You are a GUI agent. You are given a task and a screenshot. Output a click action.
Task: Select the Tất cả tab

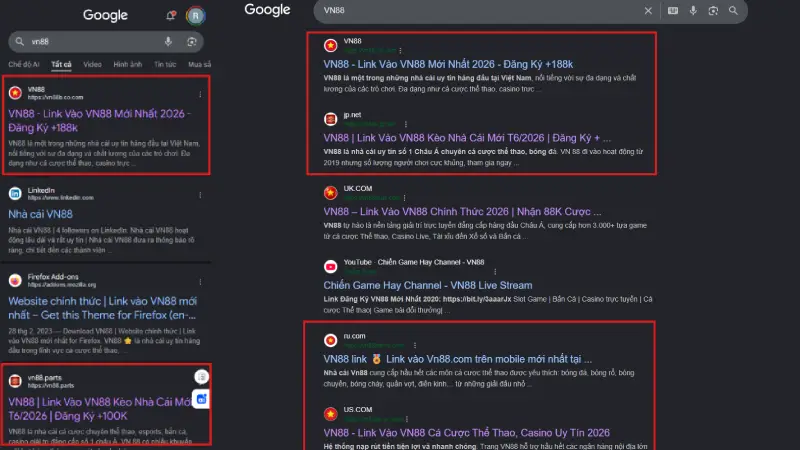coord(61,64)
